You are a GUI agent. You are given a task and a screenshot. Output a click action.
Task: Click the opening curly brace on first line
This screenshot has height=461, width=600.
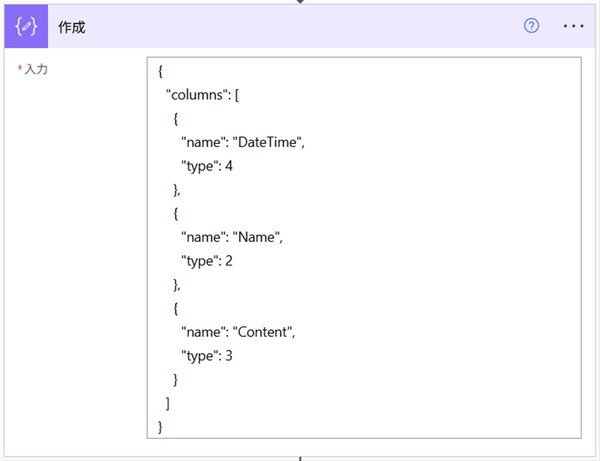point(160,71)
